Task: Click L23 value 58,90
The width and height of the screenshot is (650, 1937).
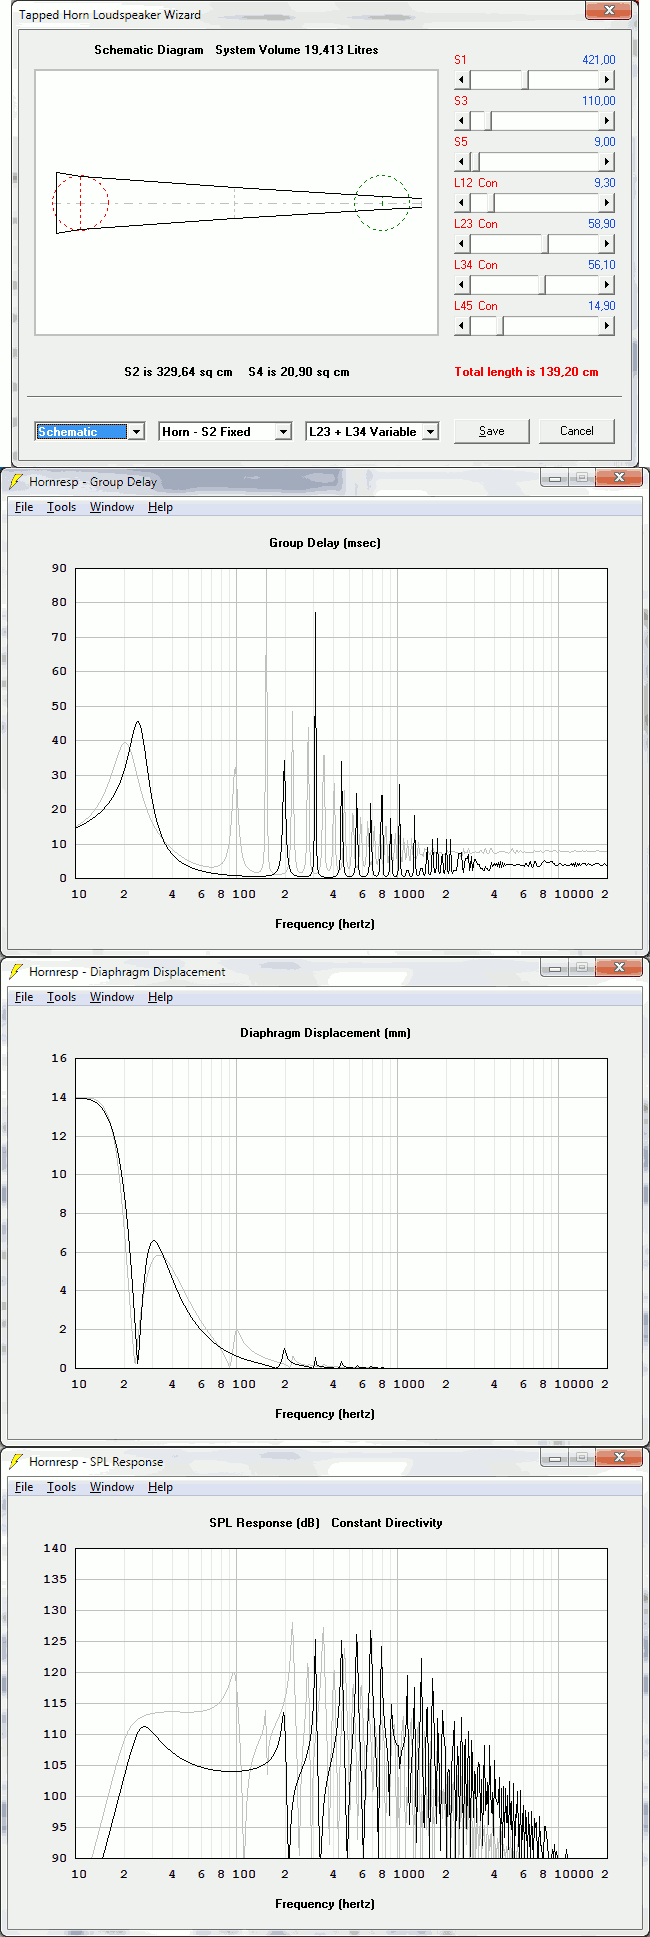Action: pyautogui.click(x=602, y=224)
